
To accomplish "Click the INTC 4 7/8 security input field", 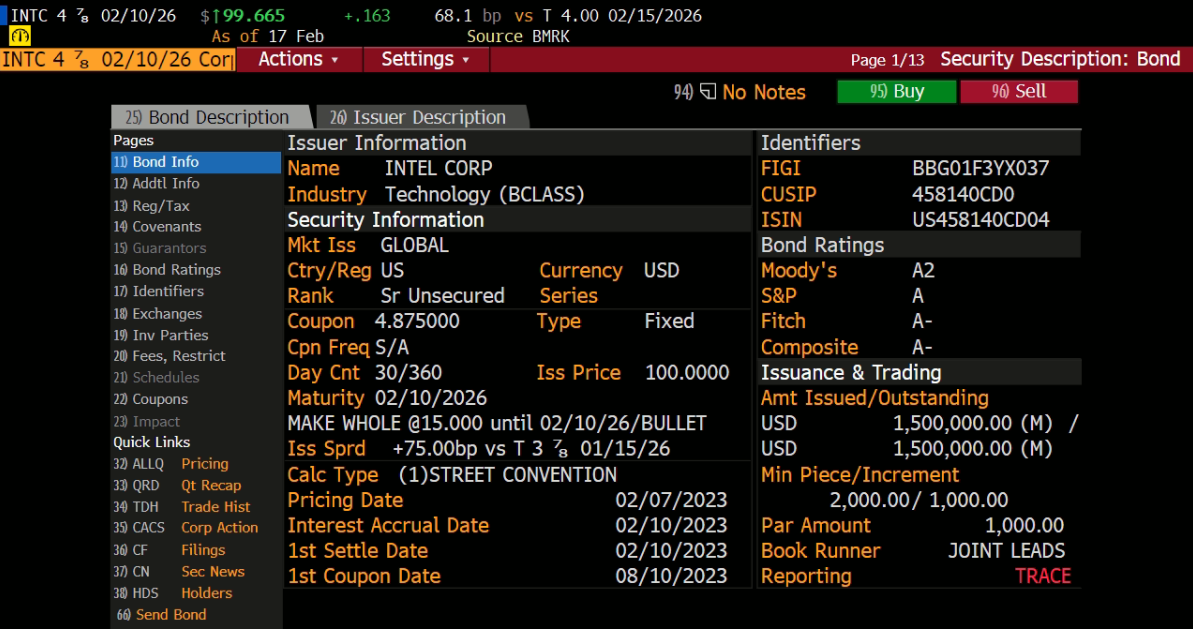I will [x=118, y=59].
